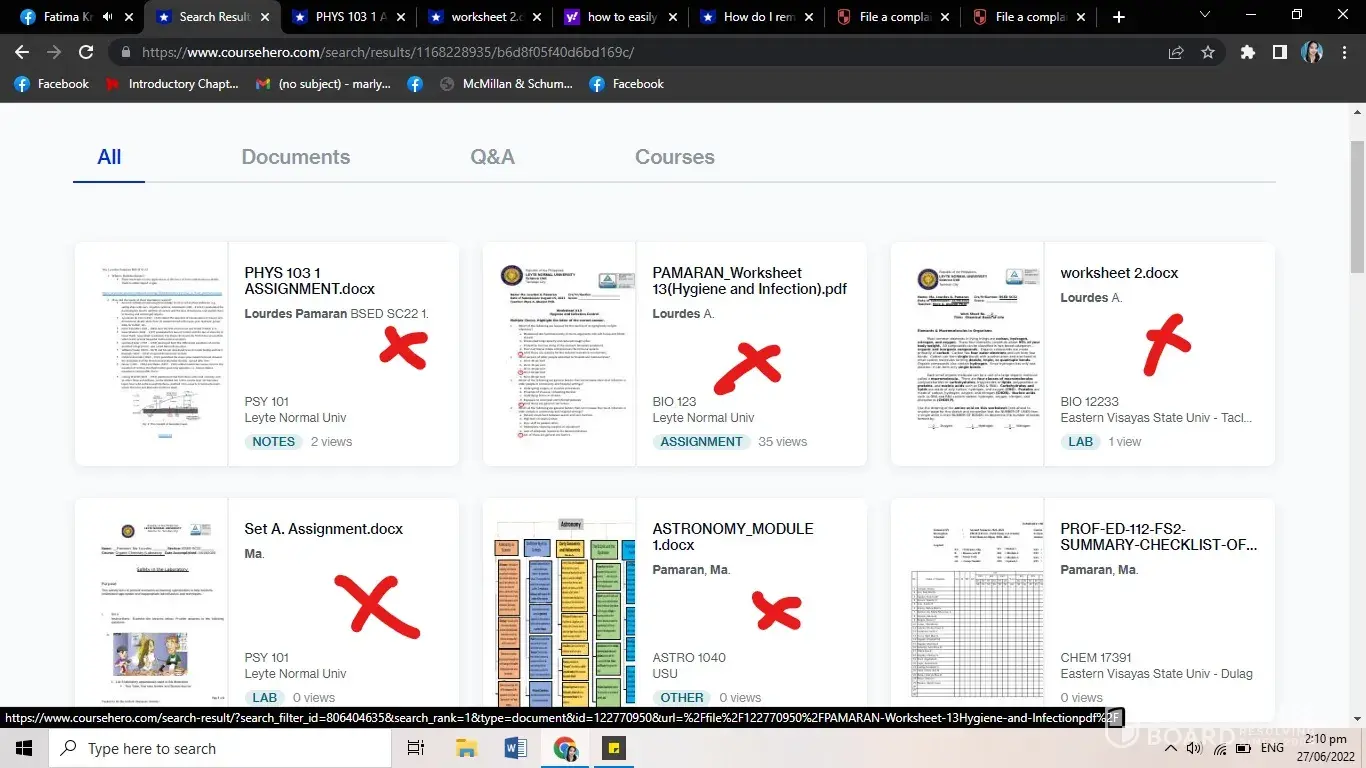Image resolution: width=1366 pixels, height=768 pixels.
Task: Open the browser extensions puzzle icon
Action: [x=1247, y=52]
